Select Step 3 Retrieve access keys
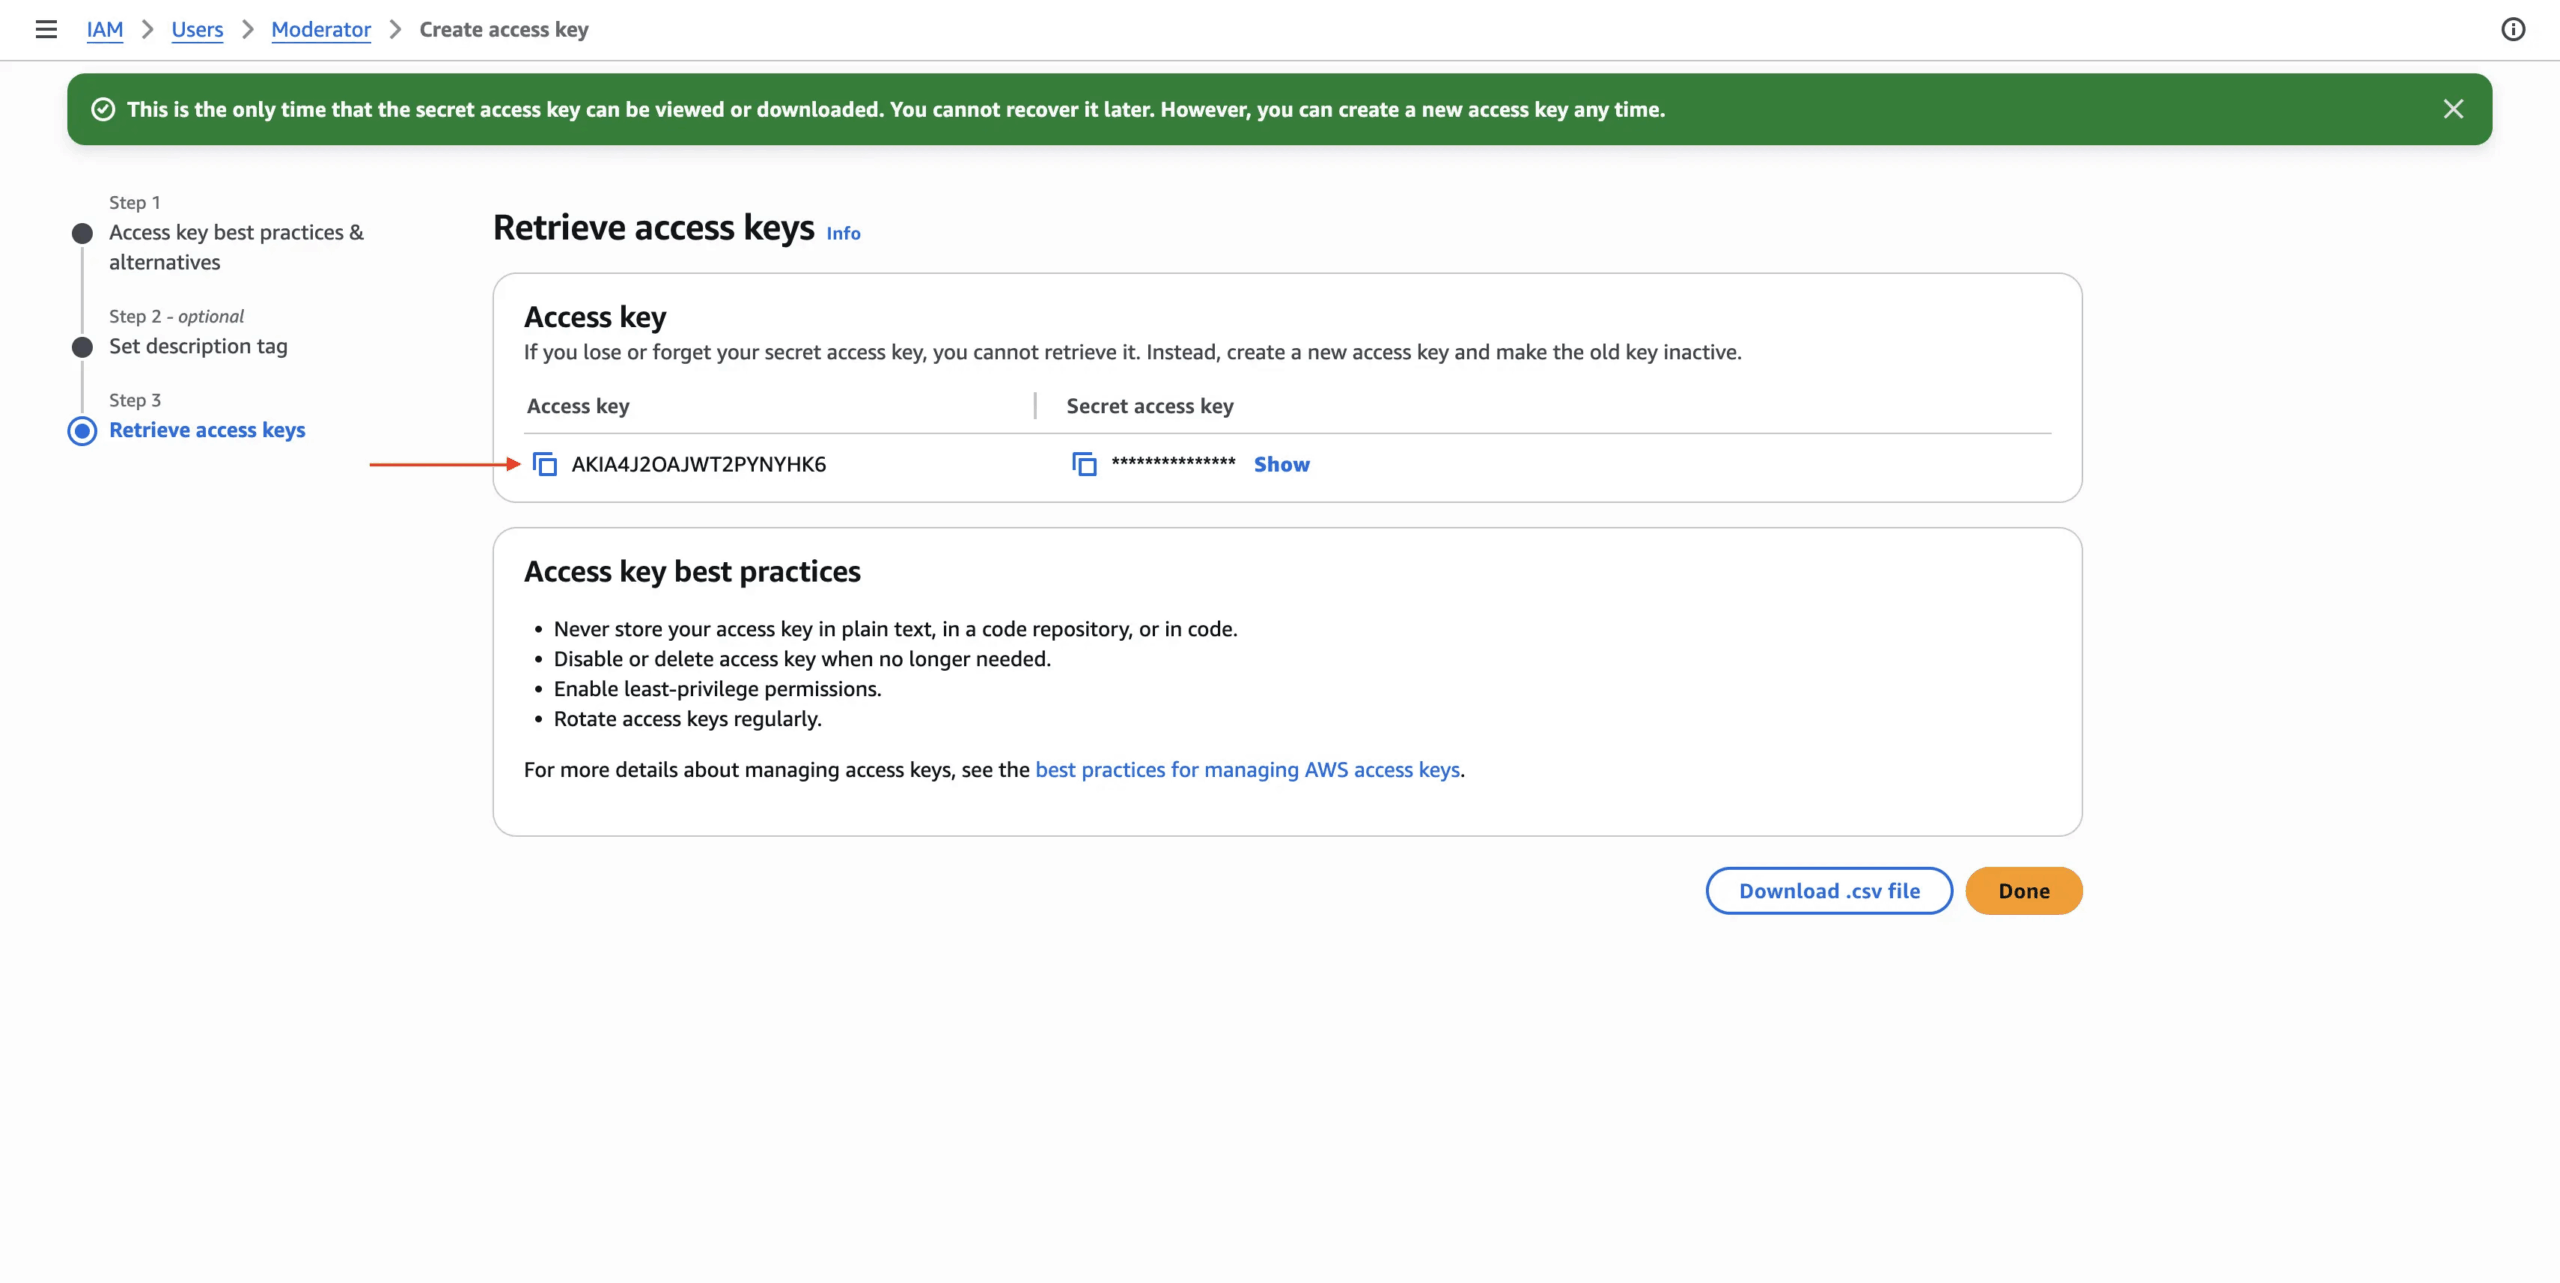This screenshot has width=2560, height=1283. 207,430
